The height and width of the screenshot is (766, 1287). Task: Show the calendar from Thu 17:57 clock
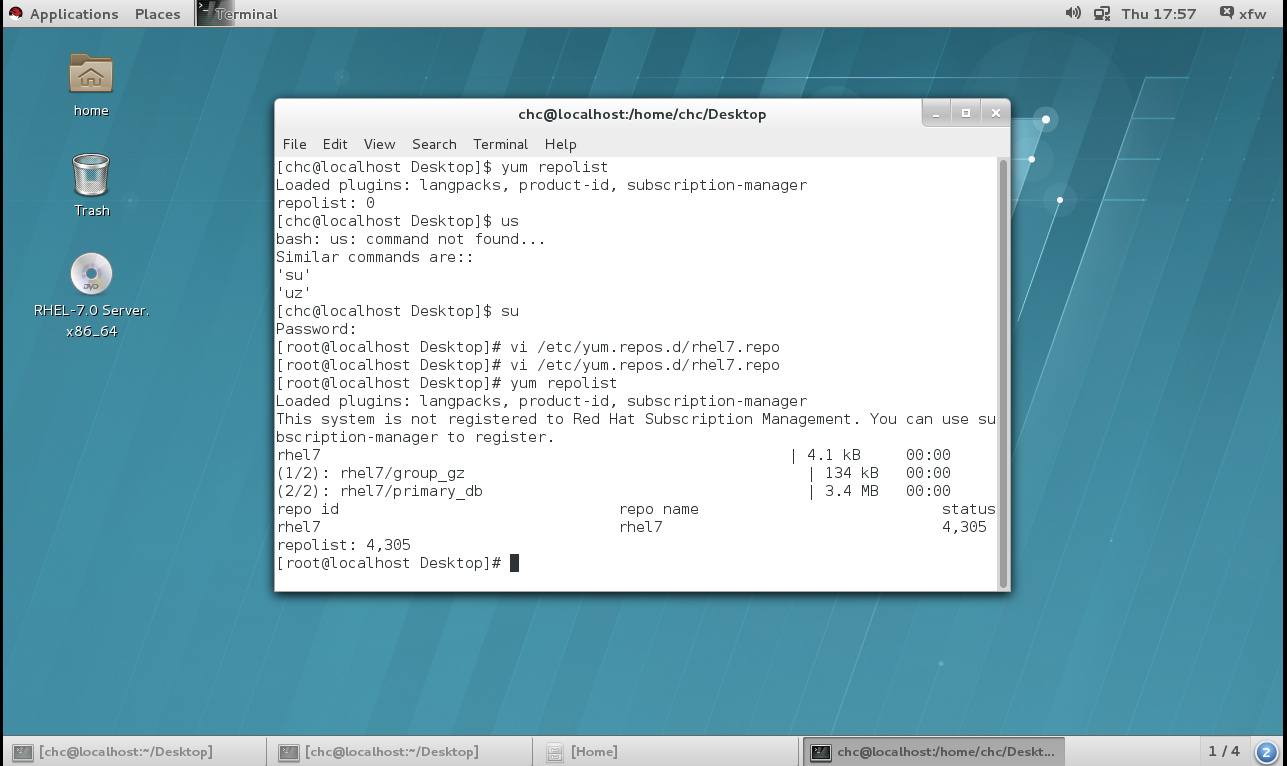pos(1159,14)
